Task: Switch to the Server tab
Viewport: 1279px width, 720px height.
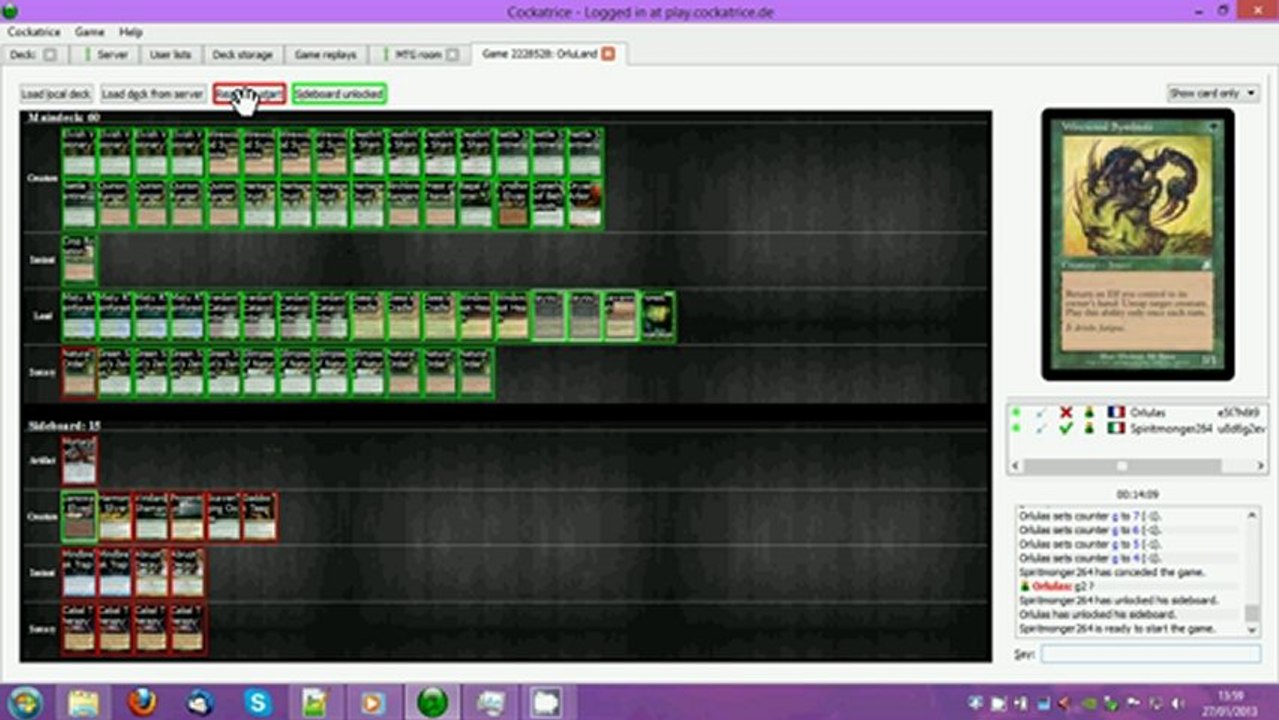Action: point(107,55)
